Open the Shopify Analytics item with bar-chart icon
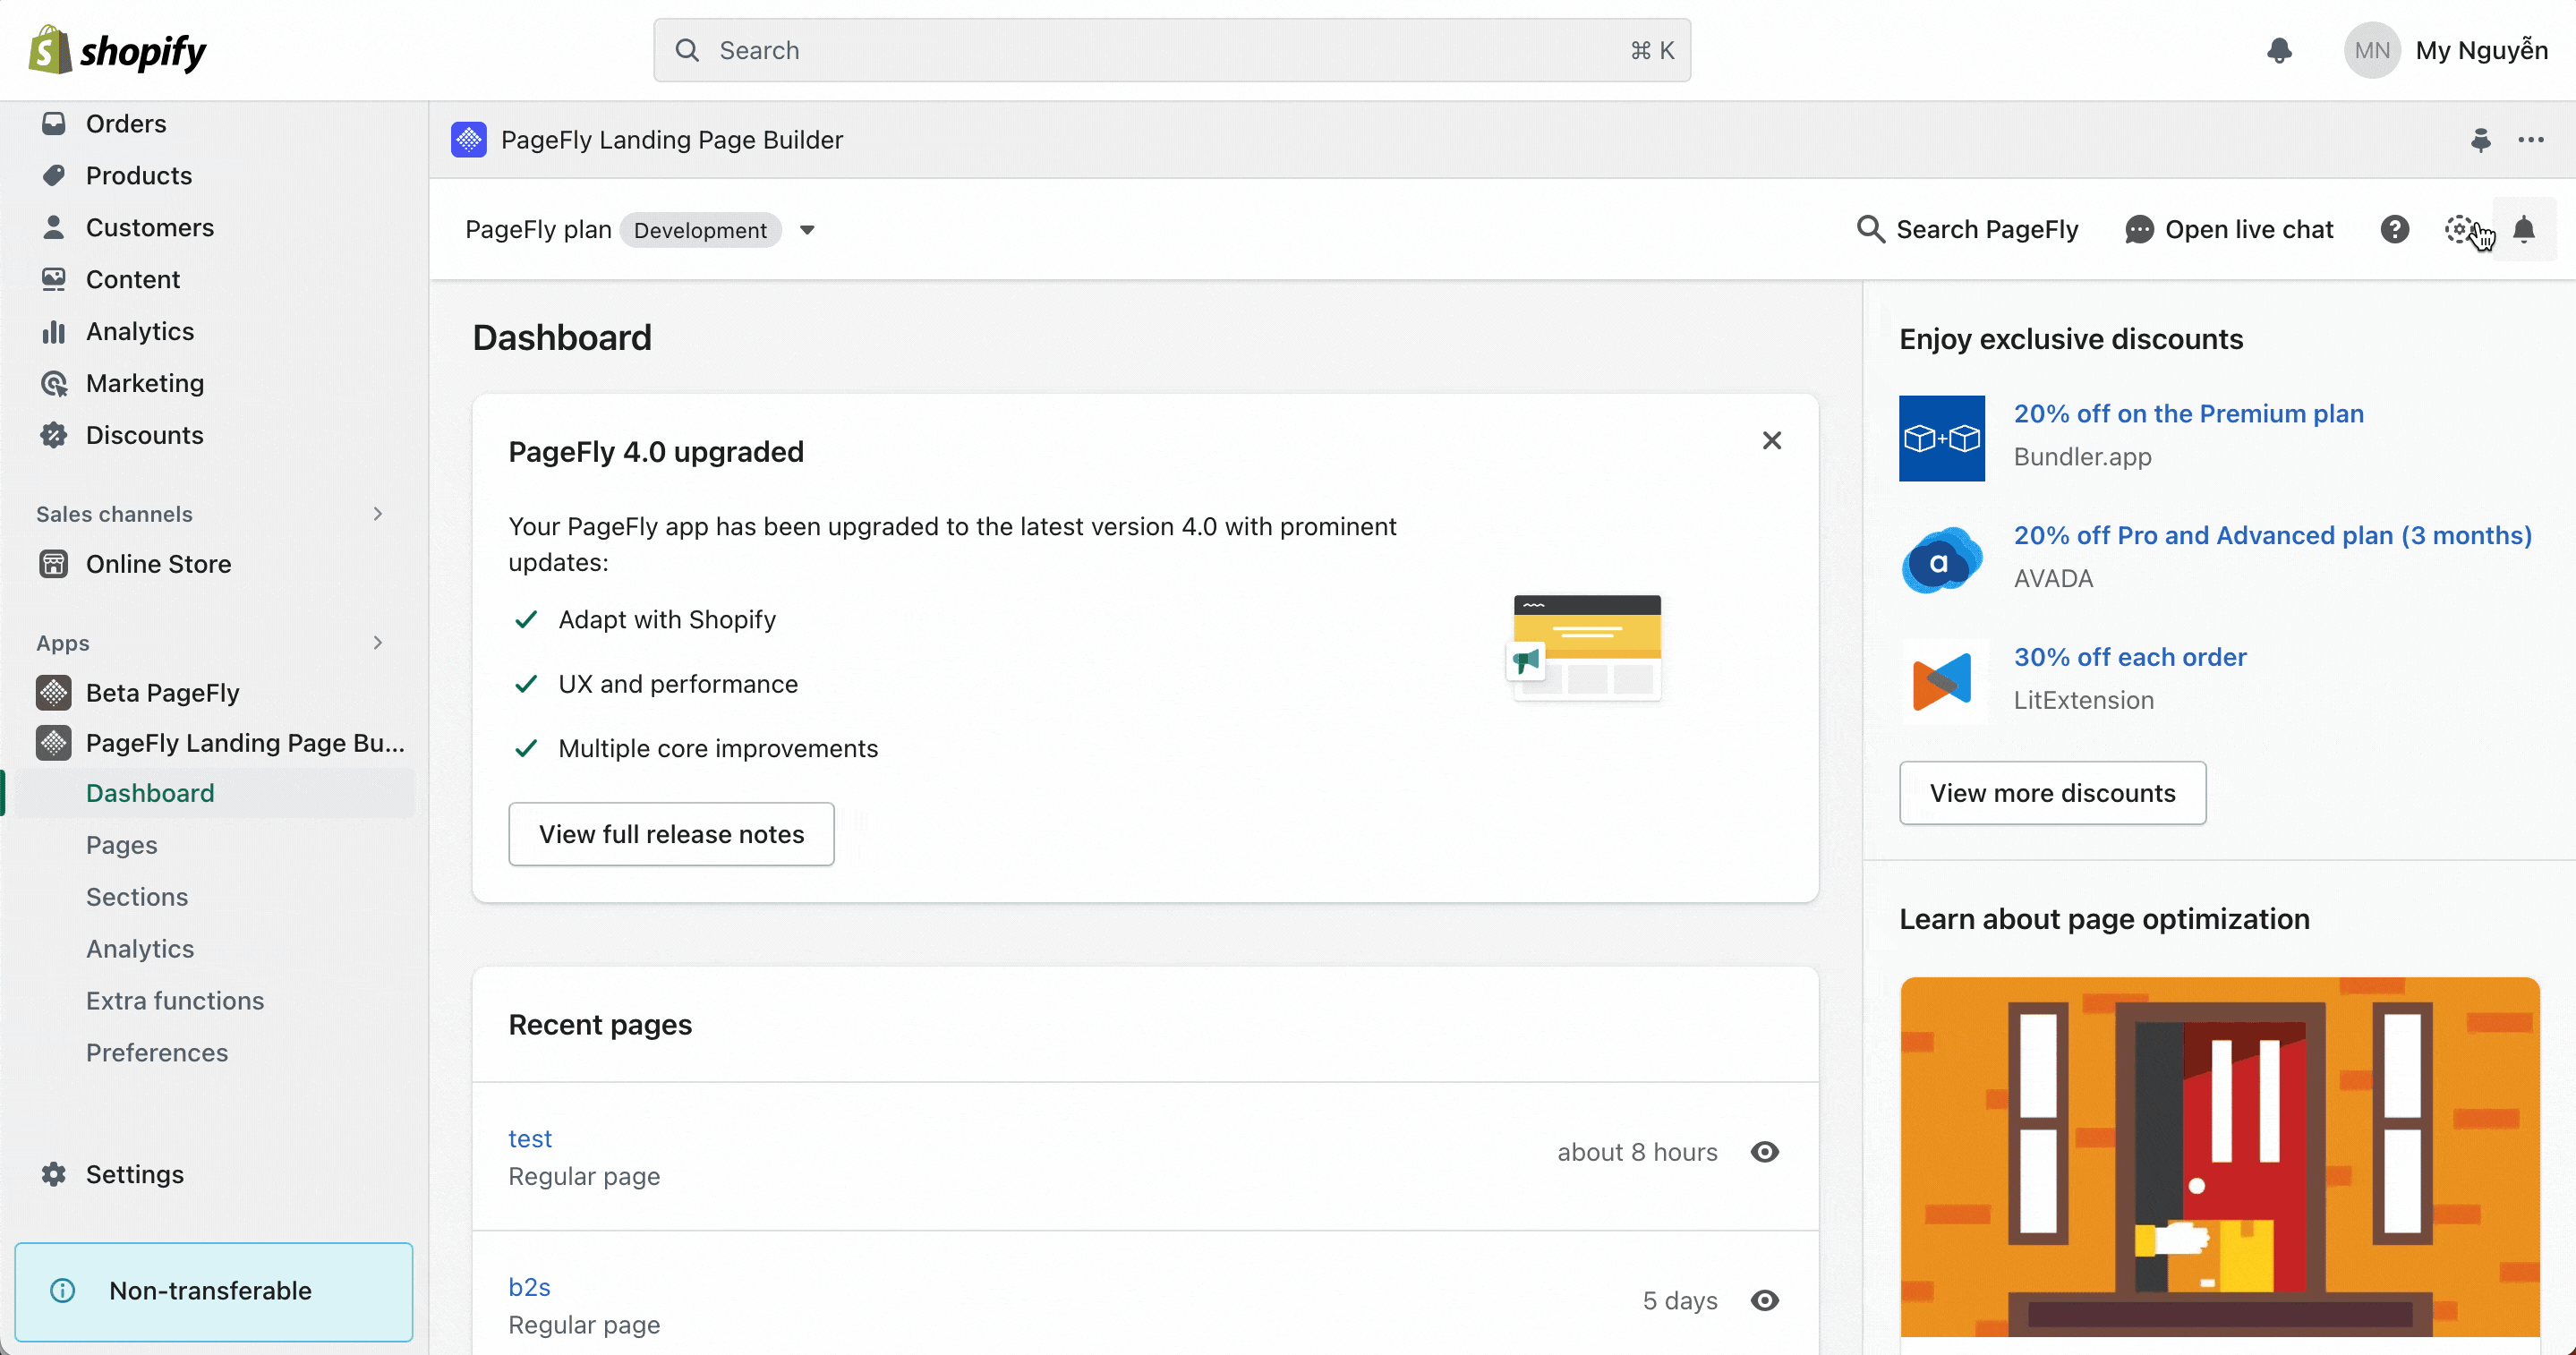 pyautogui.click(x=140, y=331)
